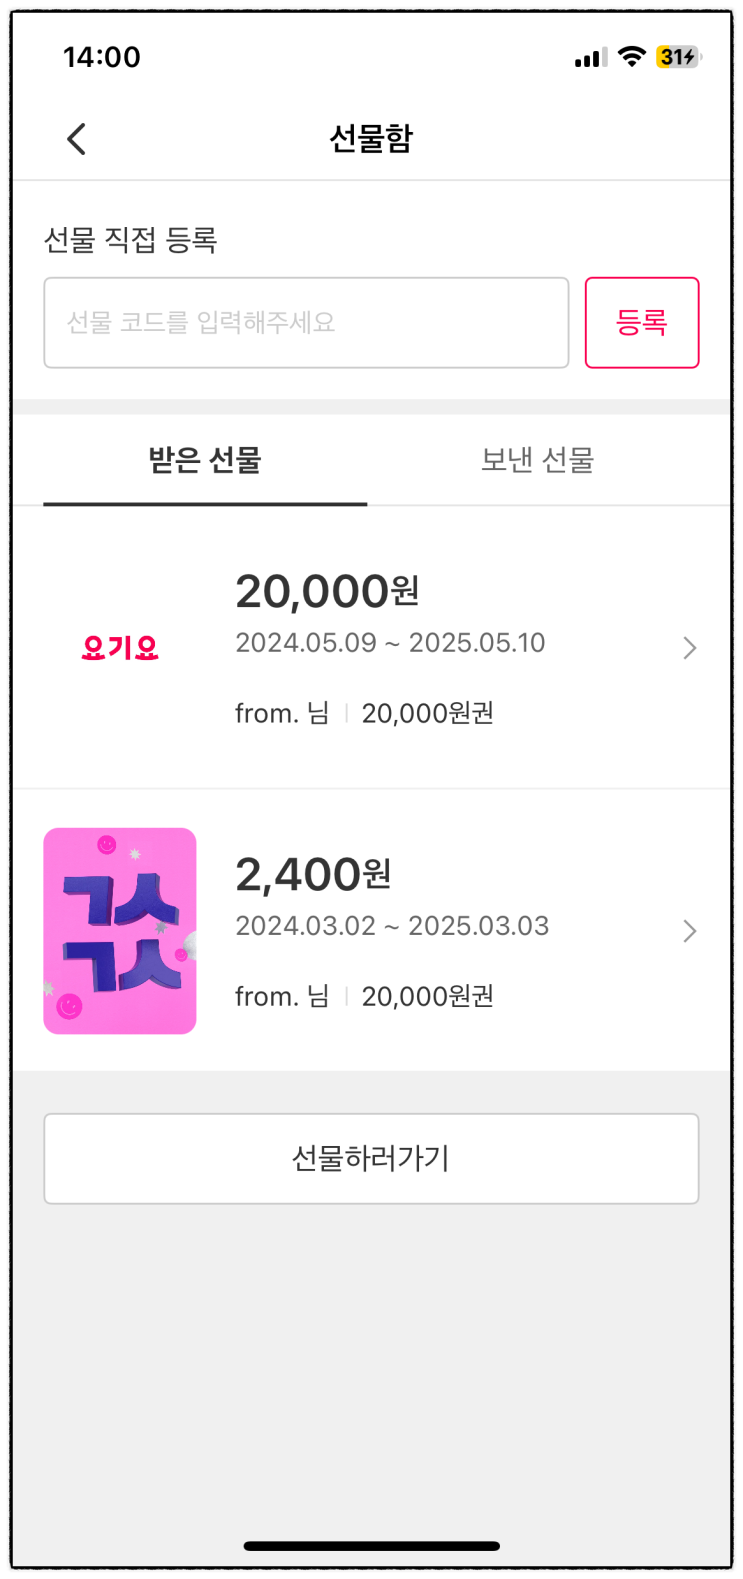Switch to the 받은 선물 tab
The image size is (743, 1579).
[205, 460]
